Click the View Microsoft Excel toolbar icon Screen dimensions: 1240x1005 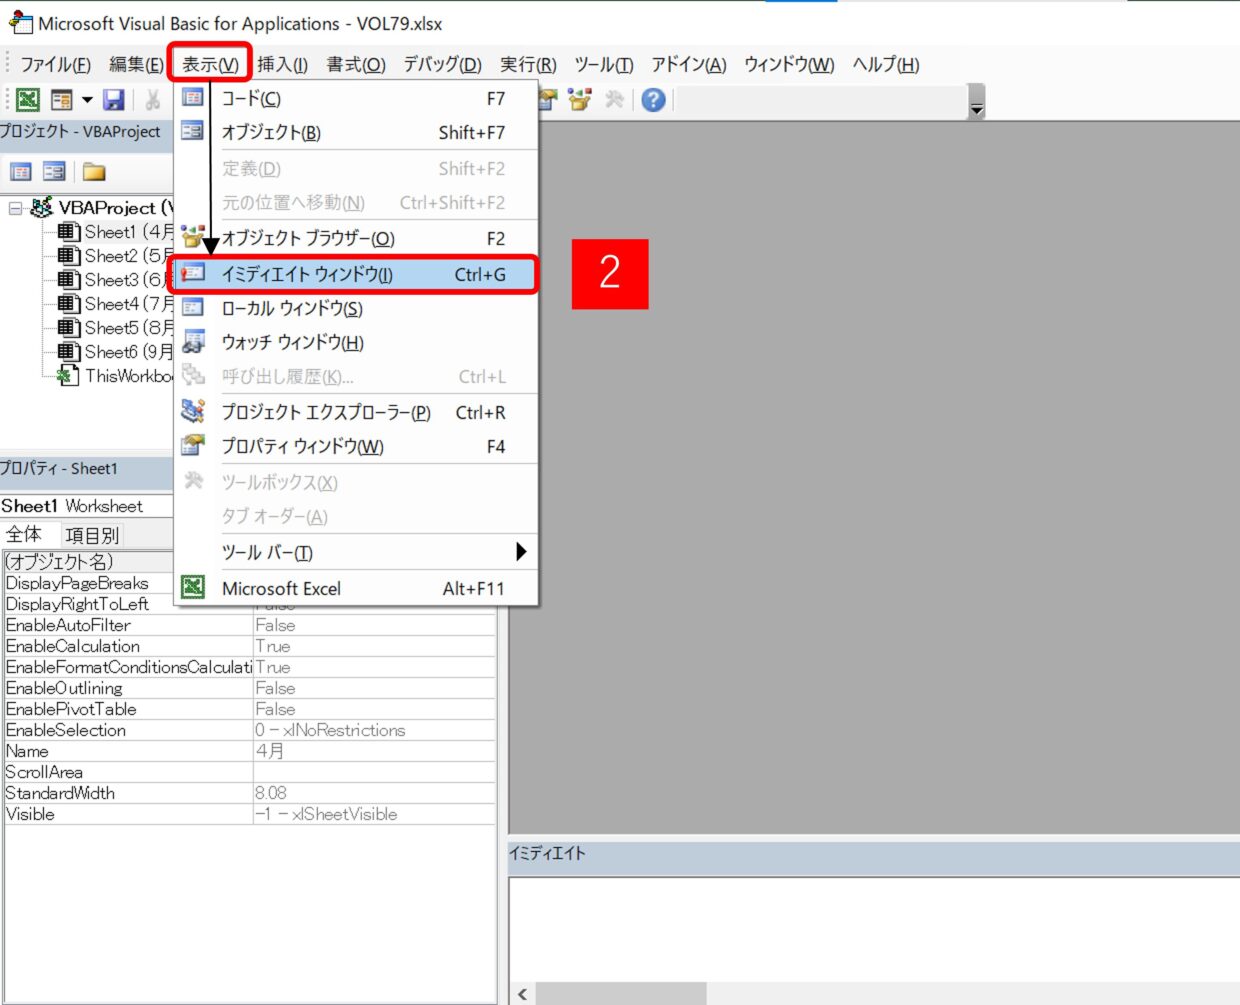click(x=28, y=99)
